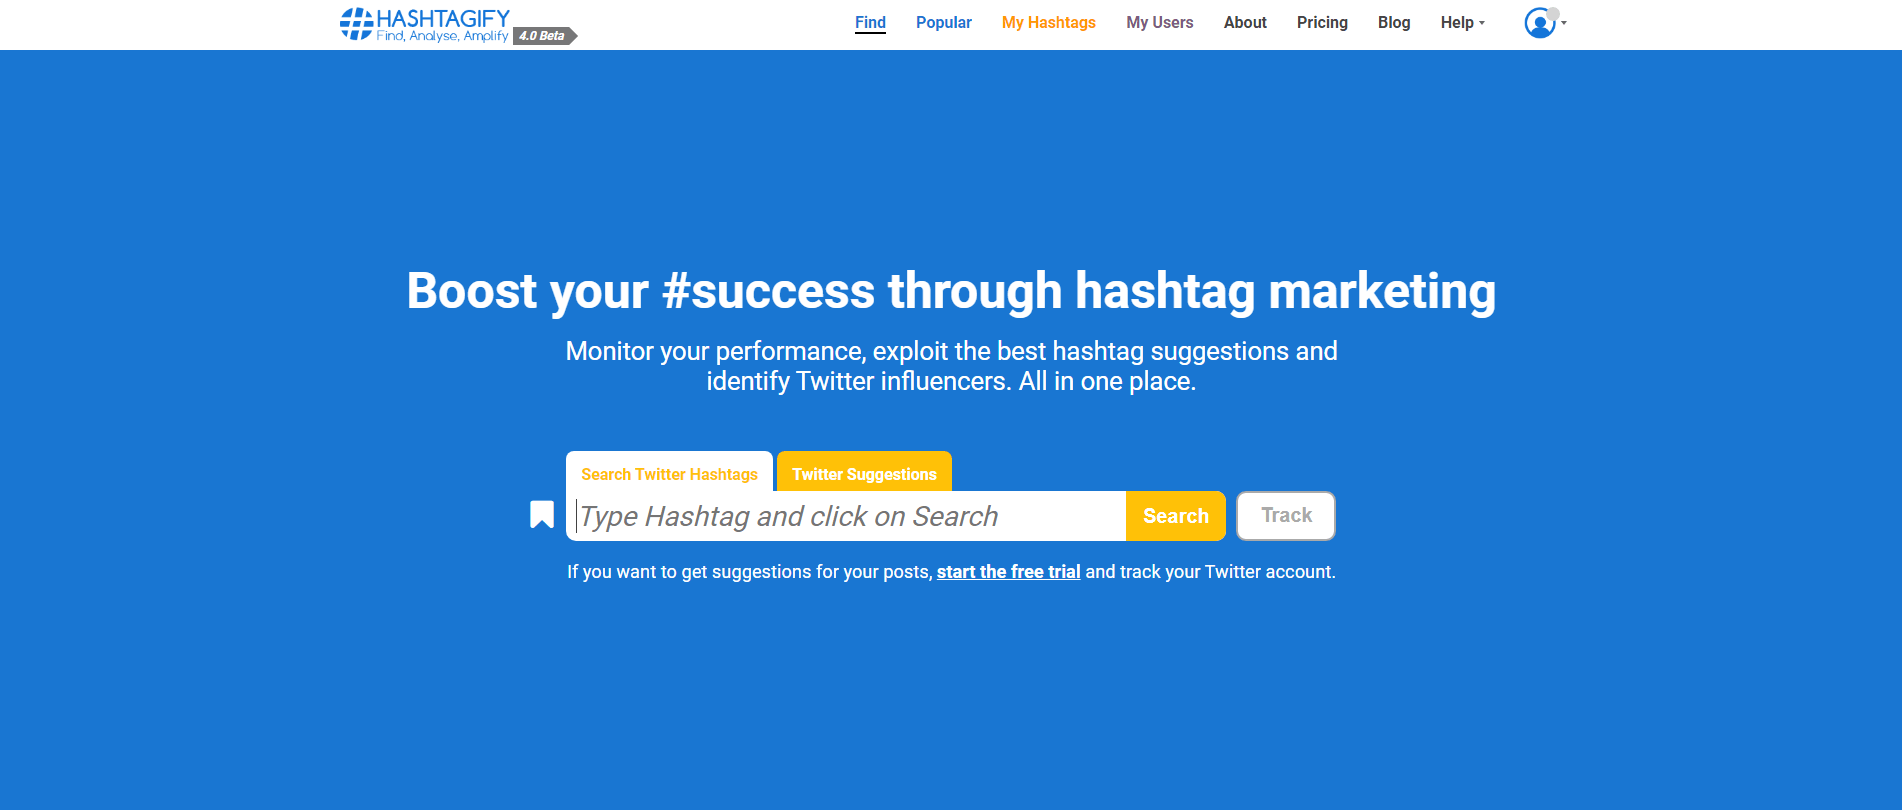Visit the My Users page
Screen dimensions: 1902x810
pyautogui.click(x=1159, y=22)
